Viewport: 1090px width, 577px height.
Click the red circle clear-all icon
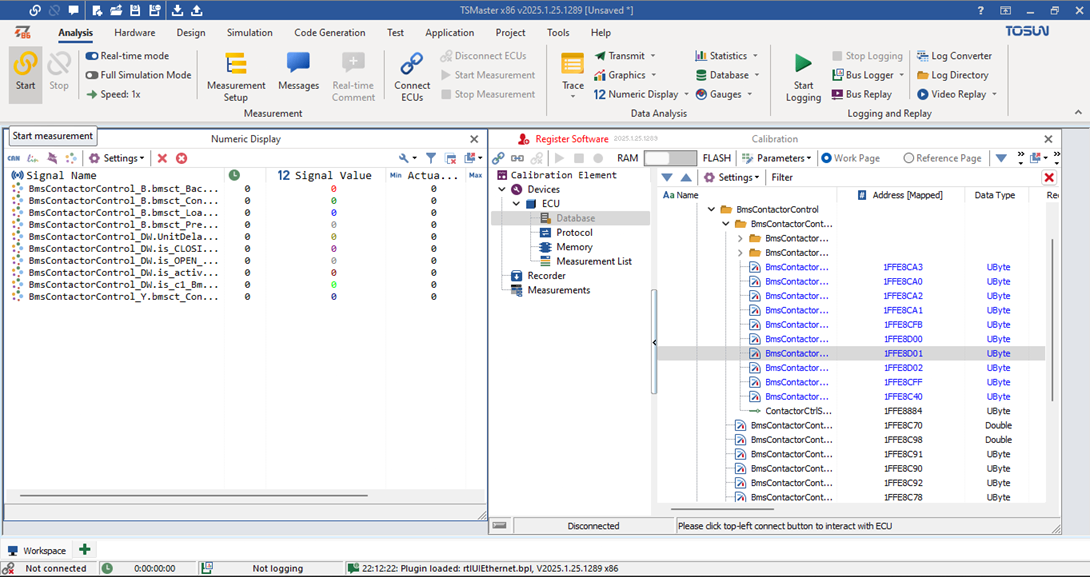point(181,159)
